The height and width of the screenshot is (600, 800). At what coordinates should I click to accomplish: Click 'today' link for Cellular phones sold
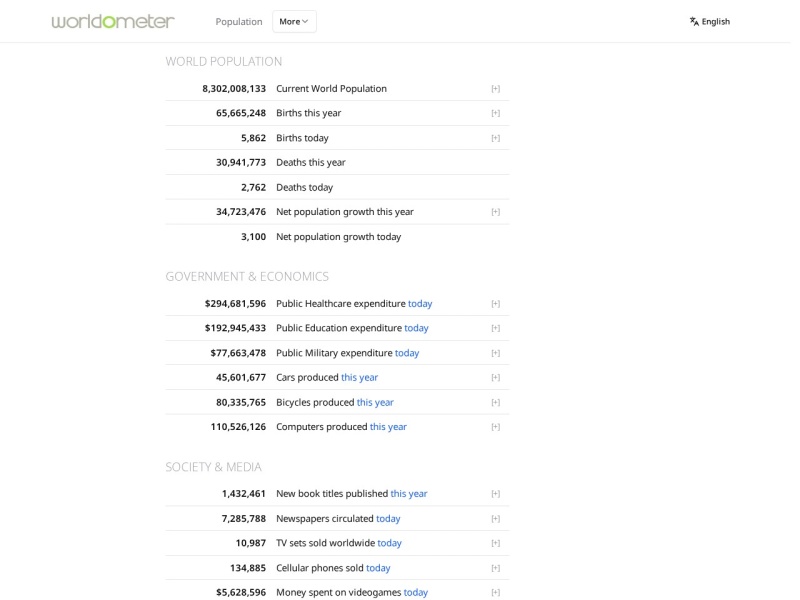[x=378, y=568]
